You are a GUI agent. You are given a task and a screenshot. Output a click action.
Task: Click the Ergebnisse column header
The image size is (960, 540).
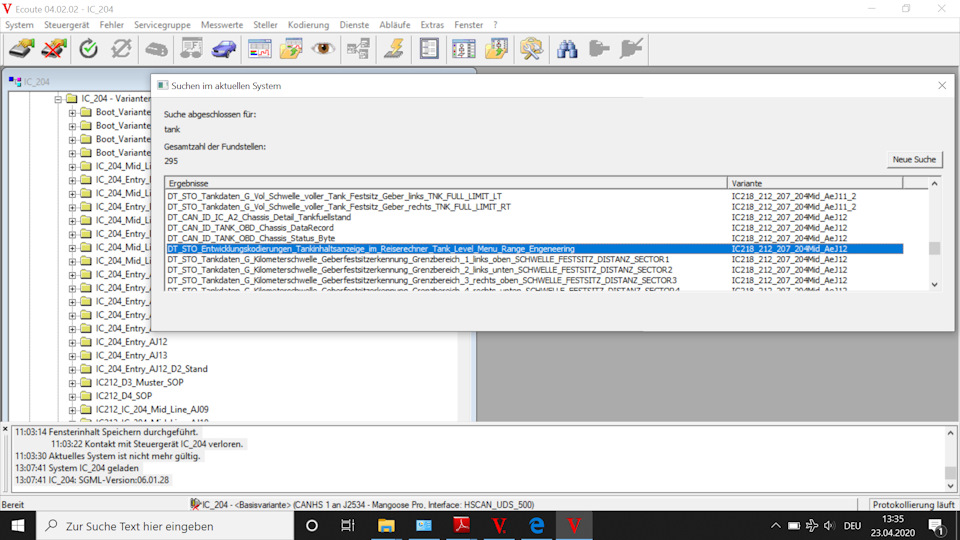click(x=446, y=183)
